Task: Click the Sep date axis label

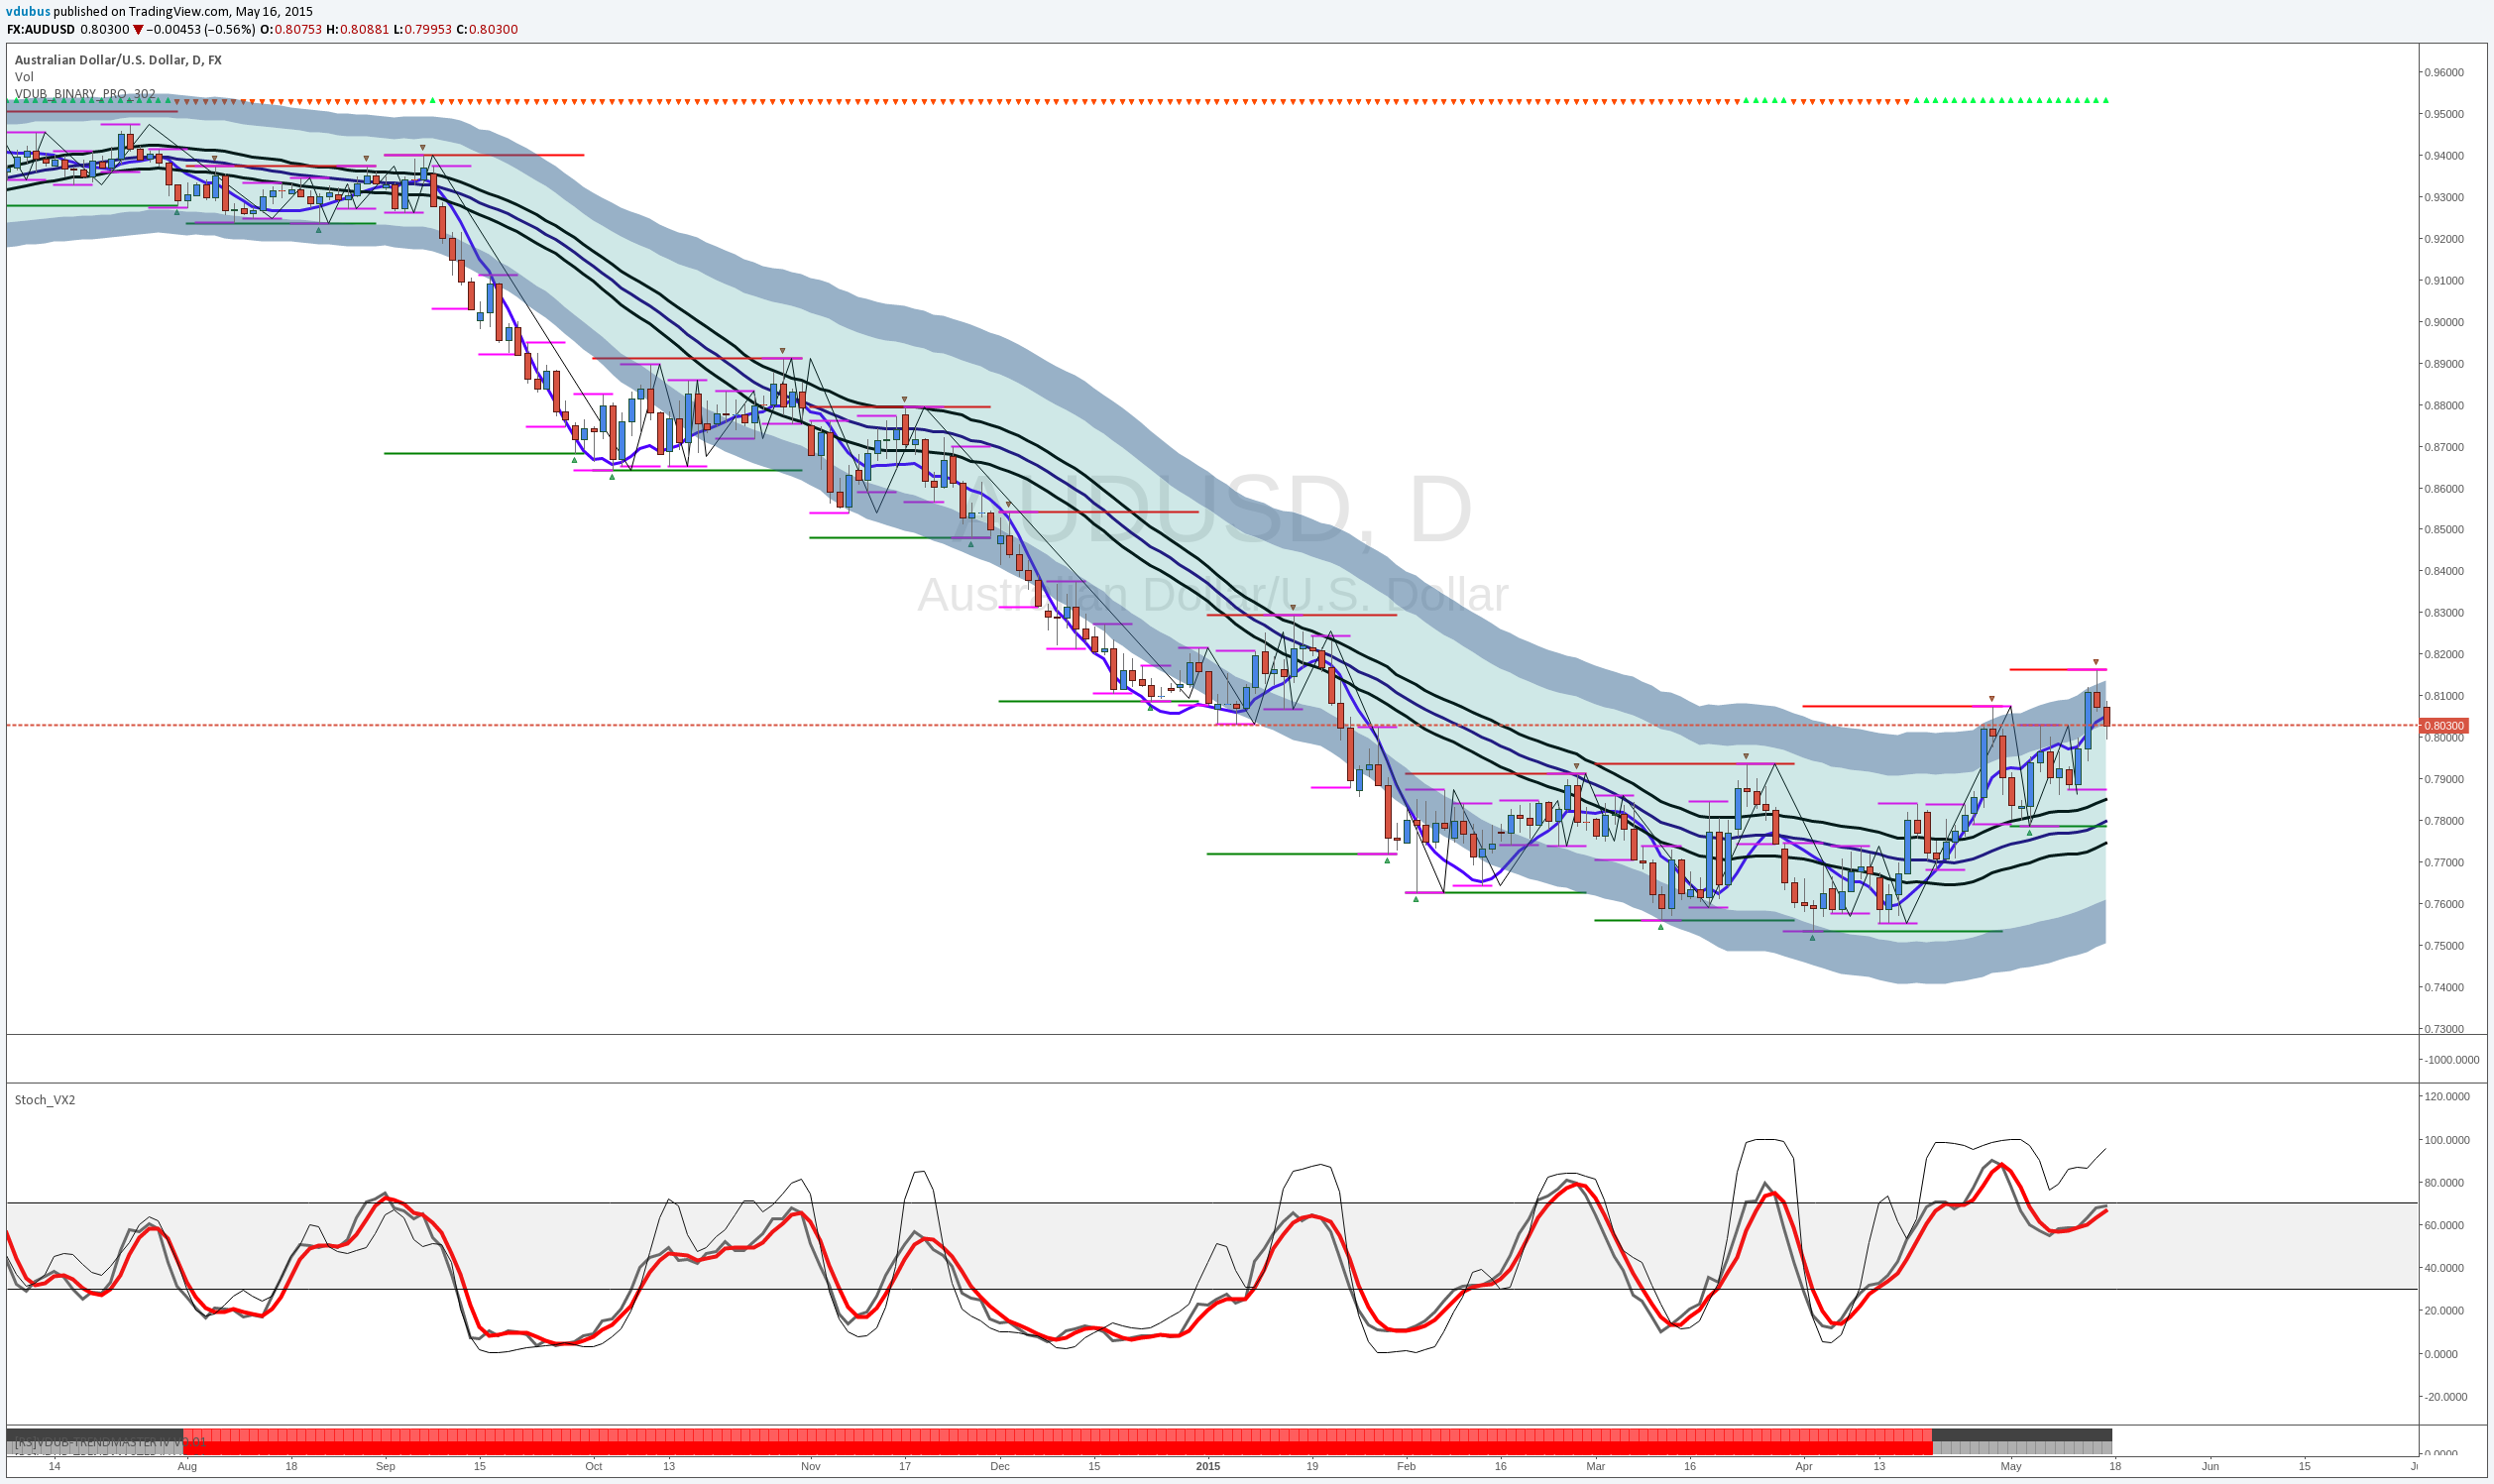Action: [386, 1467]
